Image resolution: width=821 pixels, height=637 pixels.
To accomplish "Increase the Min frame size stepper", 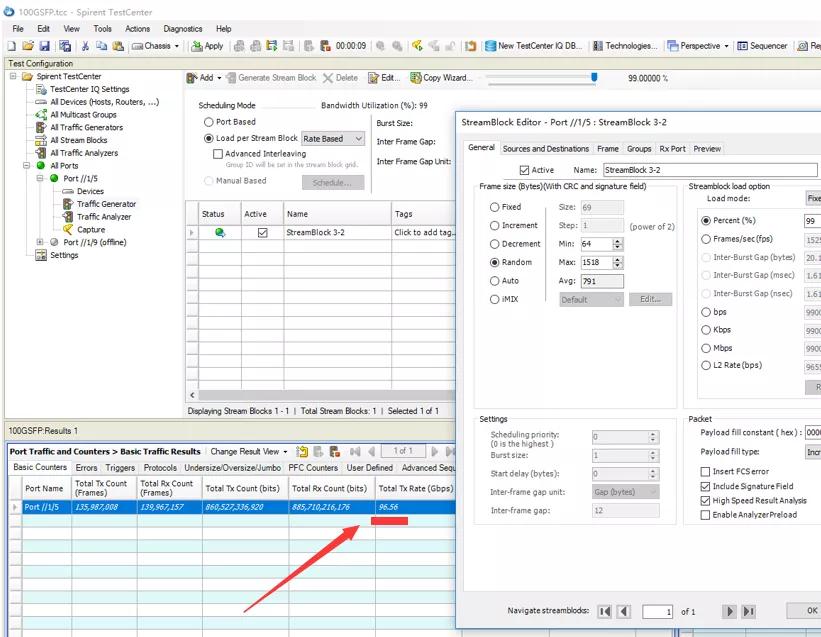I will (x=618, y=241).
